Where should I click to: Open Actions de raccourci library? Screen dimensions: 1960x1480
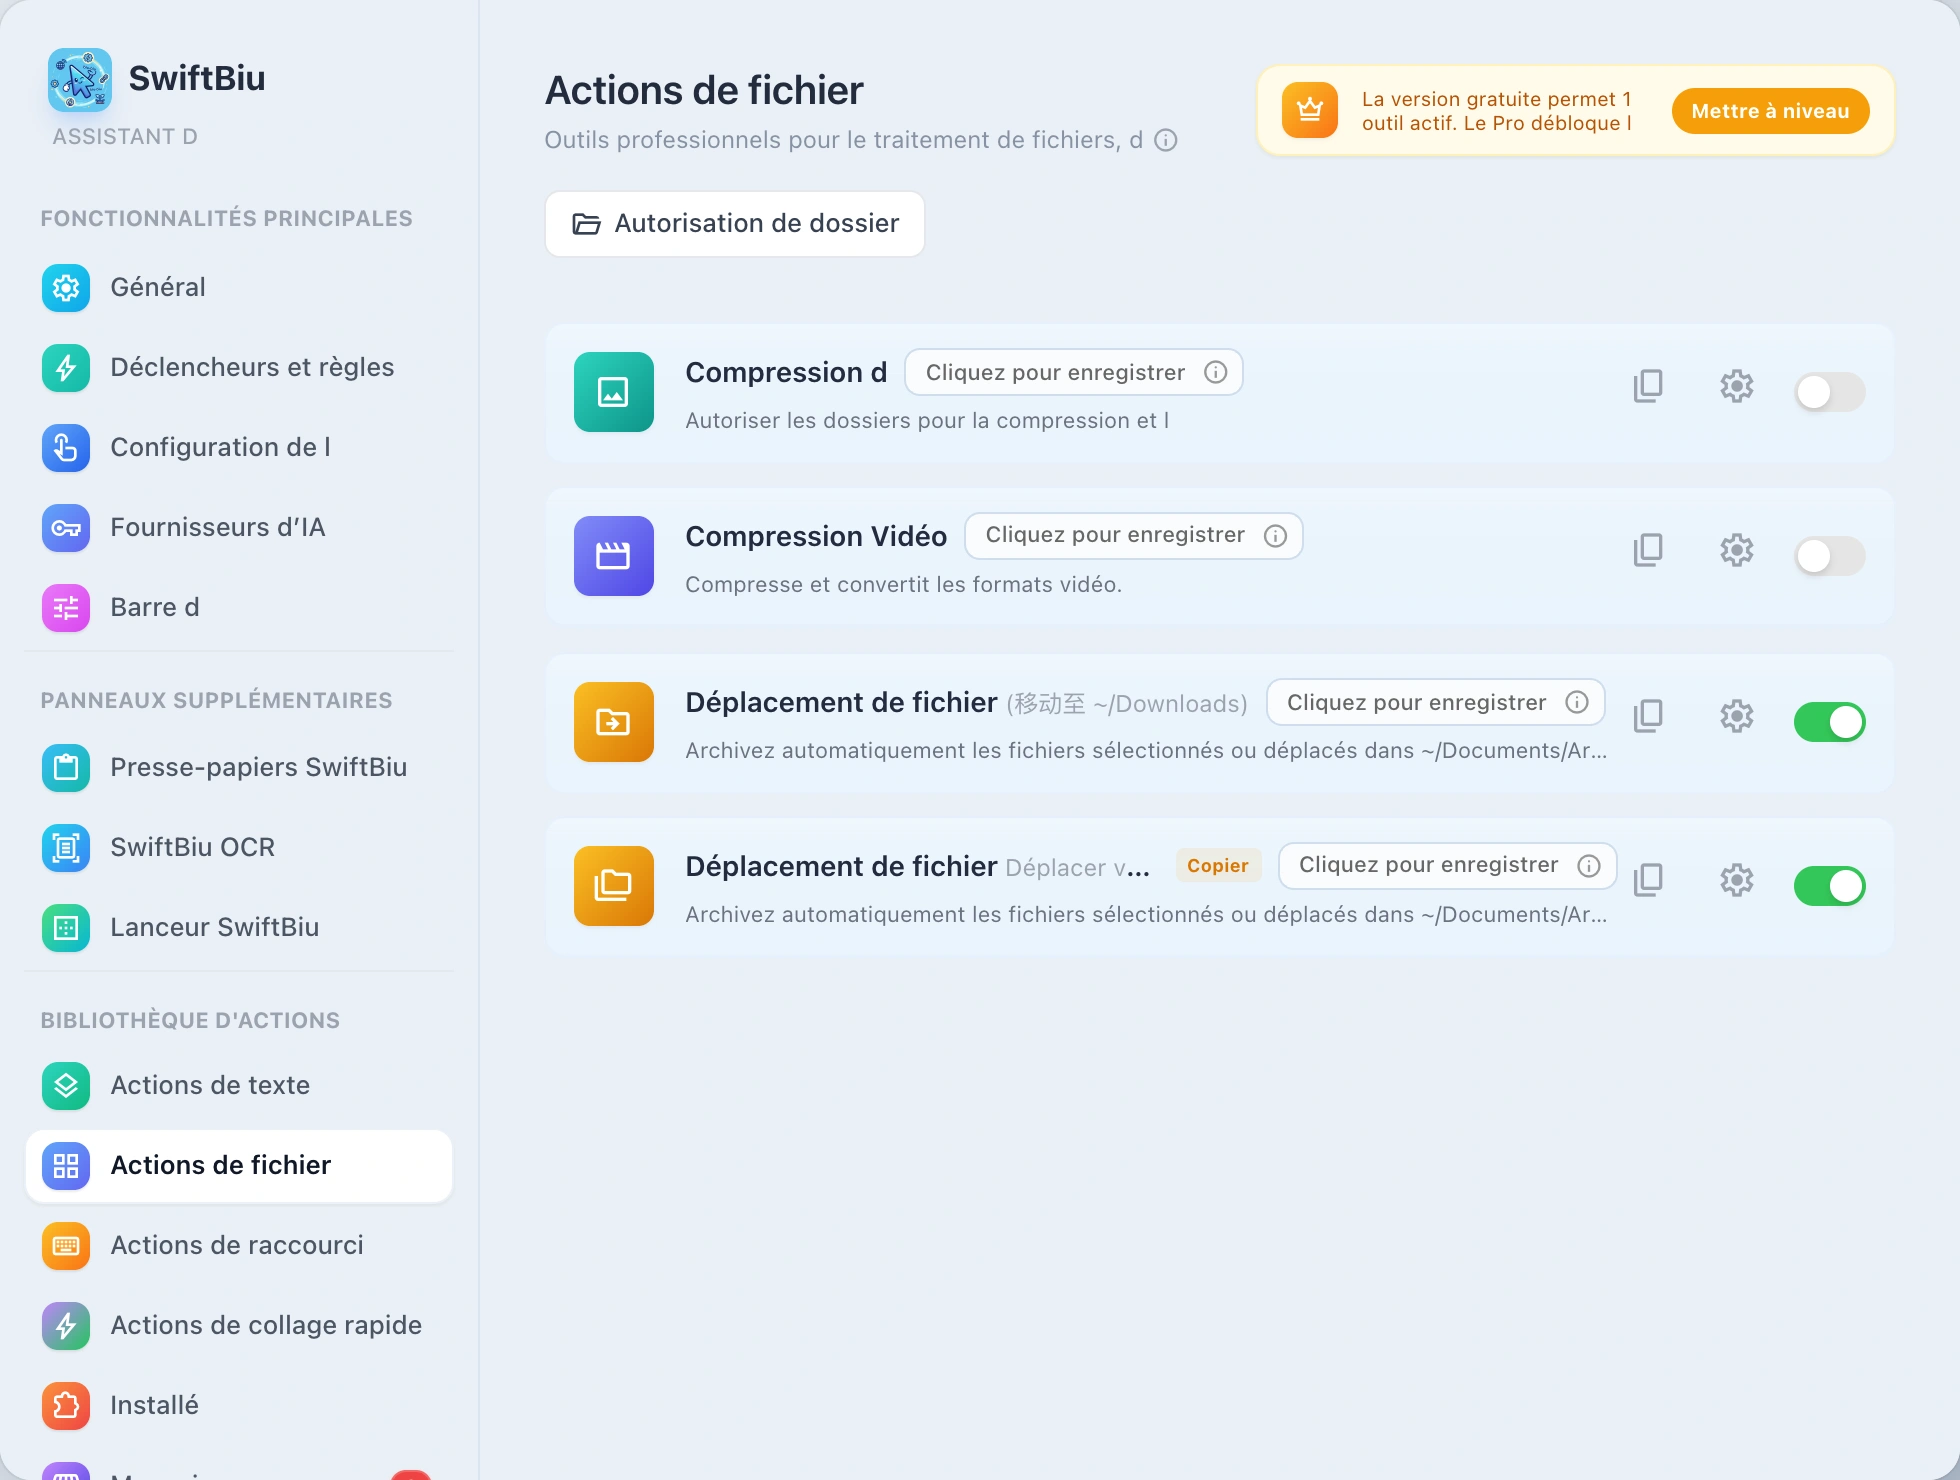point(238,1246)
